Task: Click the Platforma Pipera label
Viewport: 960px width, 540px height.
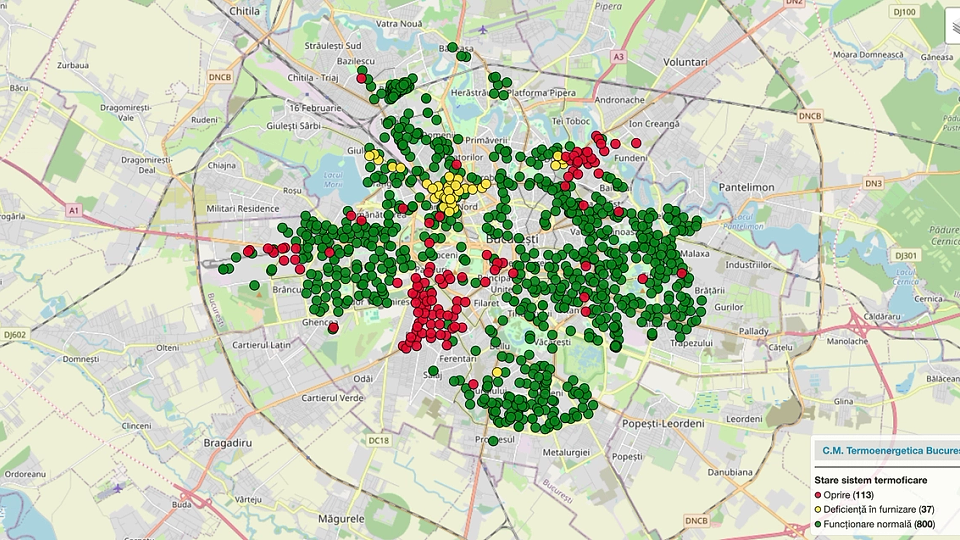Action: click(x=541, y=93)
